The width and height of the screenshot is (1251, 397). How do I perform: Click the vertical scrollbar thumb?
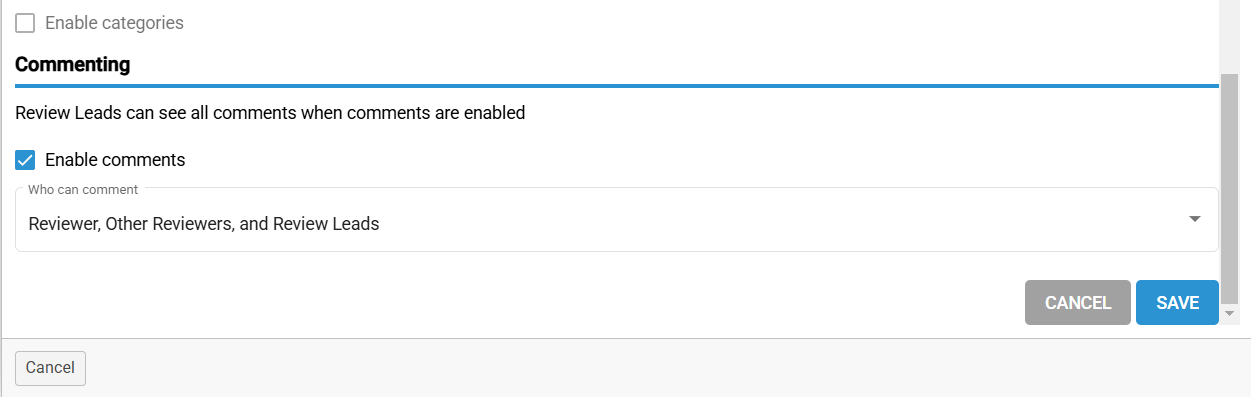[x=1230, y=189]
